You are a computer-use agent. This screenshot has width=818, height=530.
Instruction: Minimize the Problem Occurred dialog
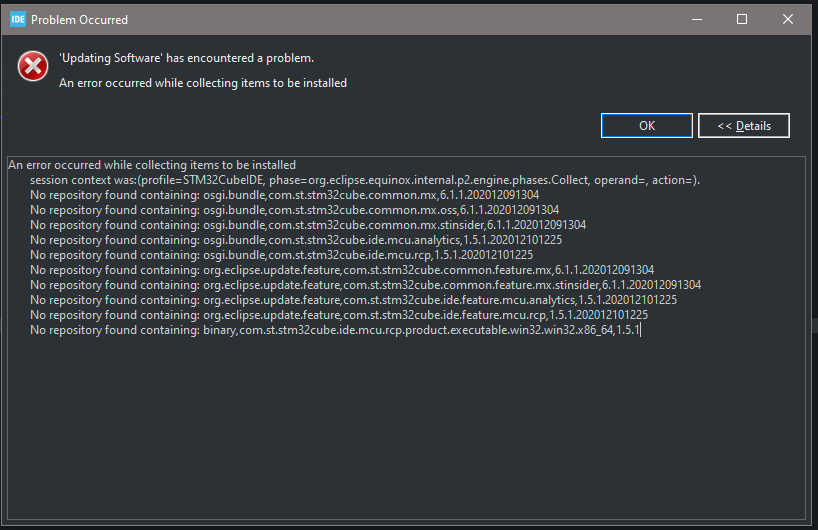(696, 19)
